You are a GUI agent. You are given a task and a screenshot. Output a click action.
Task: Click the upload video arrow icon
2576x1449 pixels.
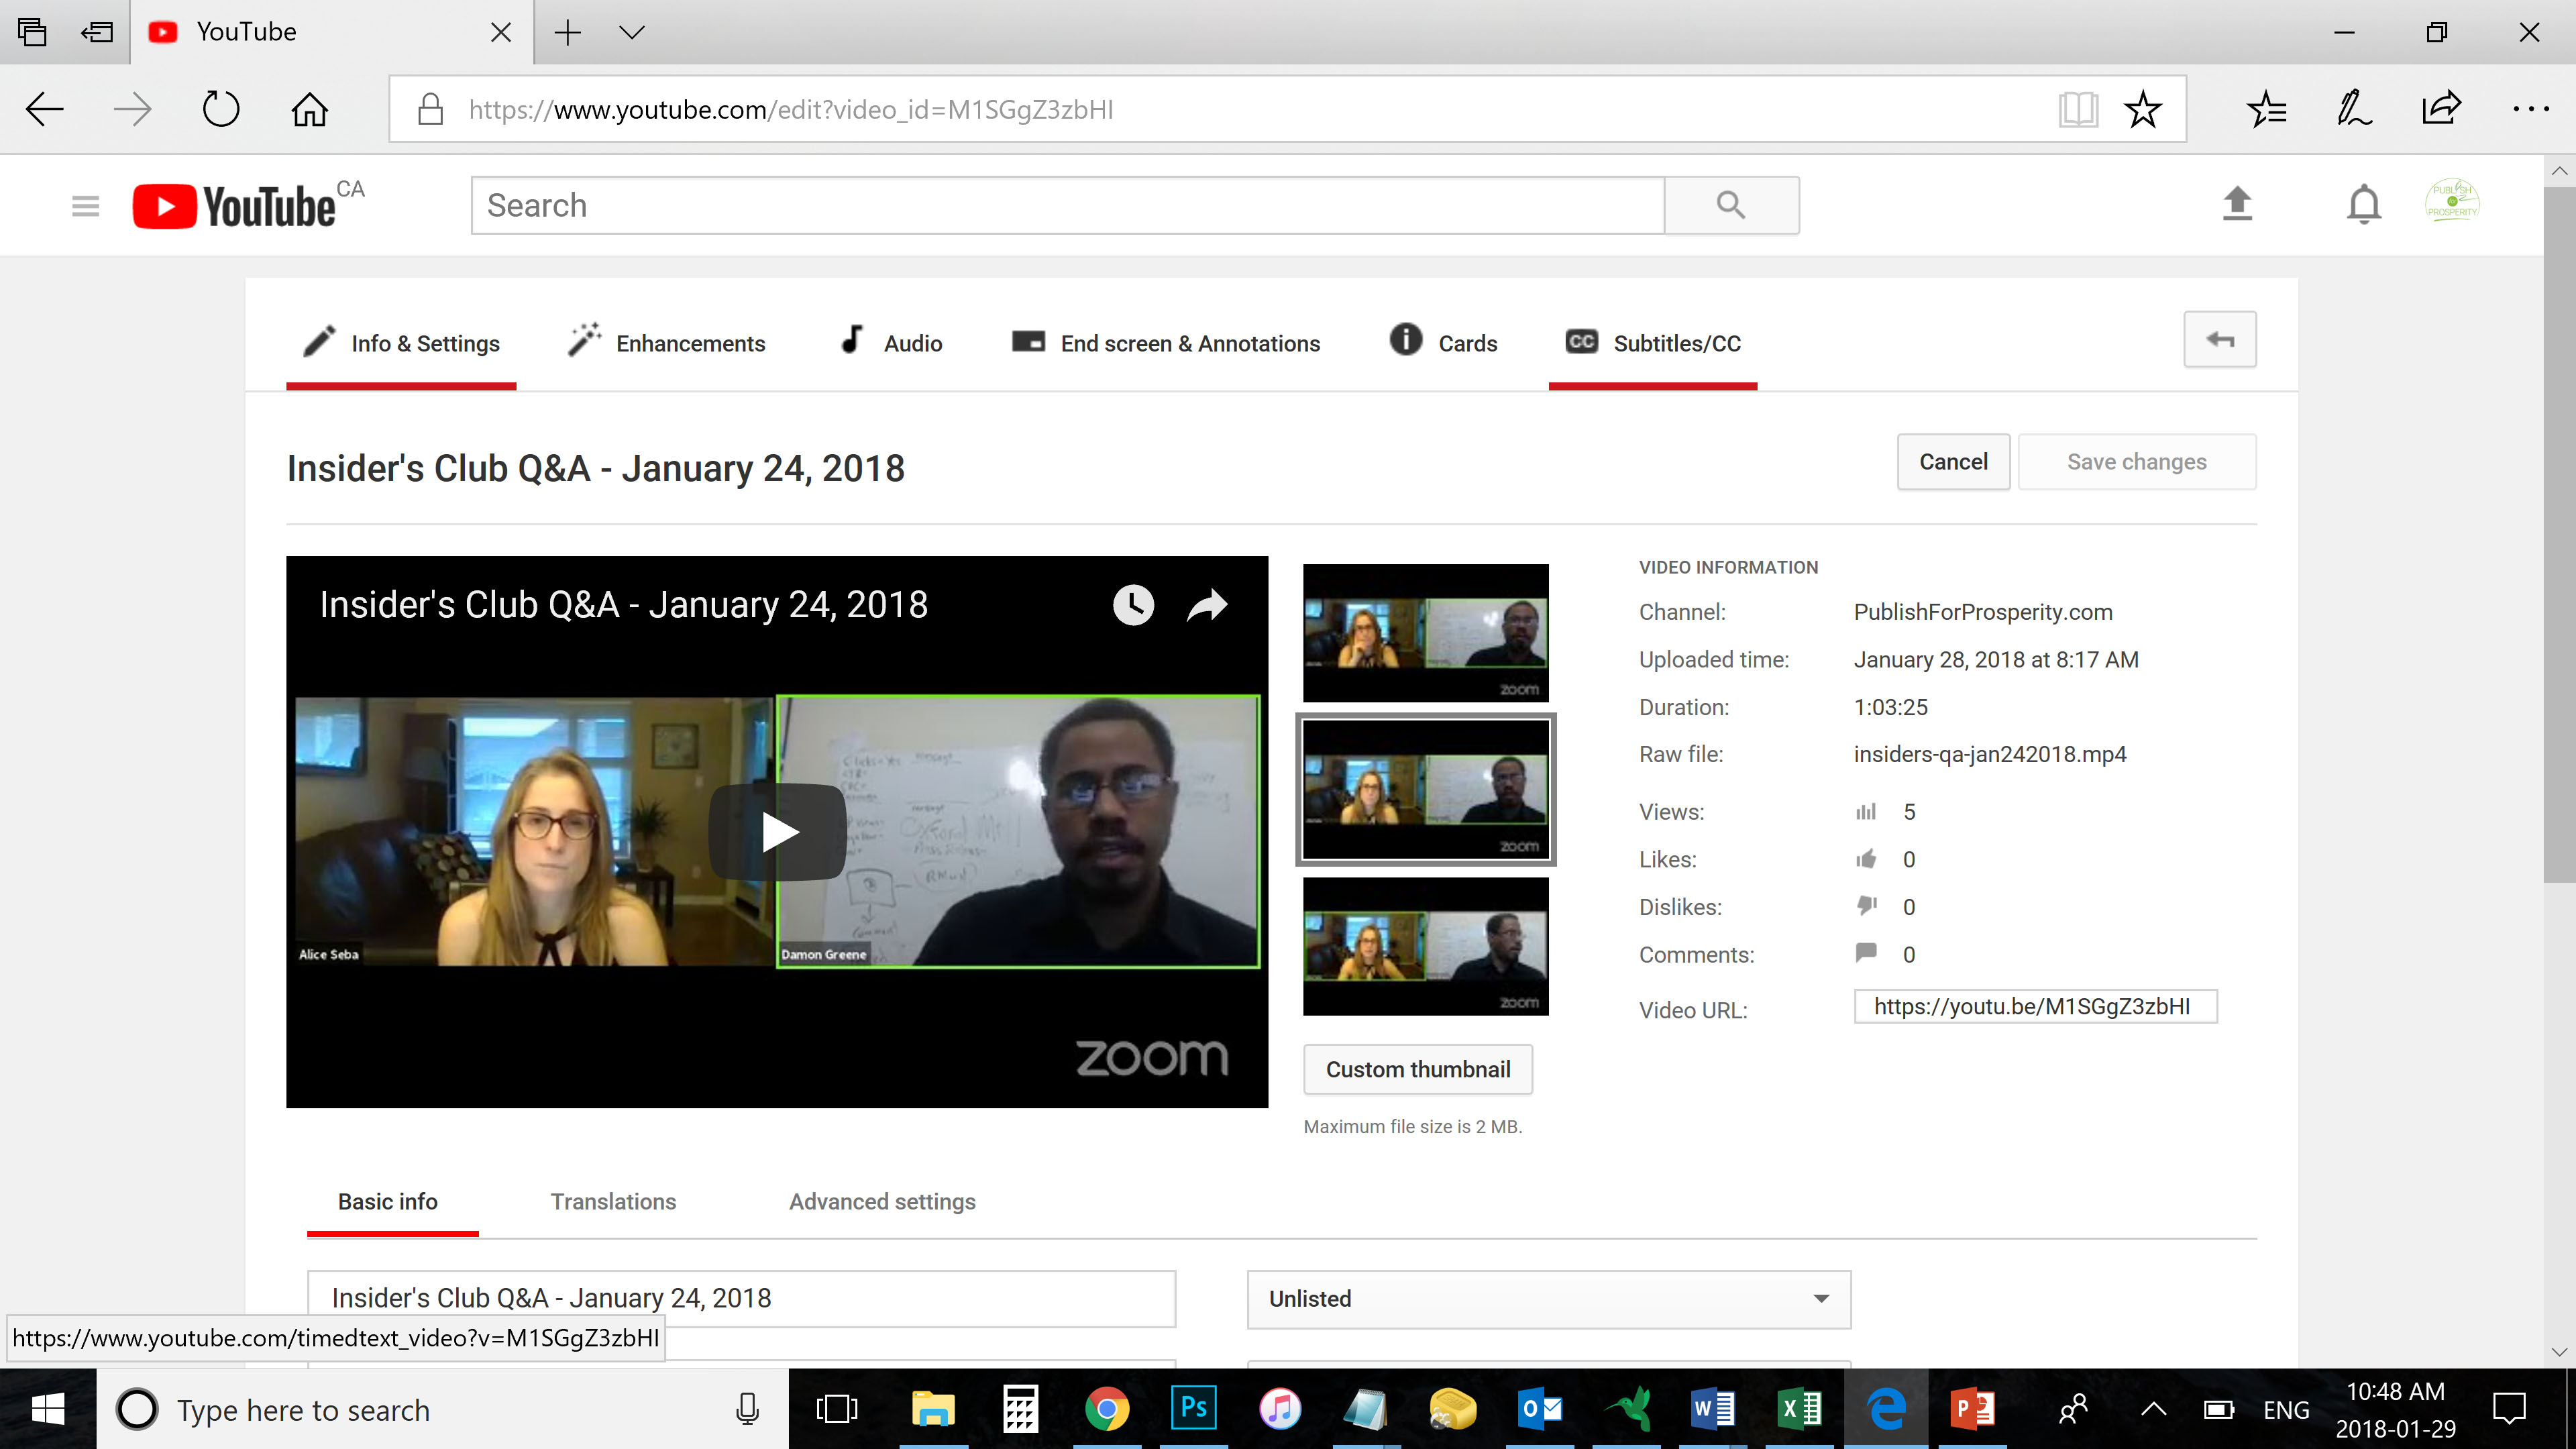[2237, 204]
